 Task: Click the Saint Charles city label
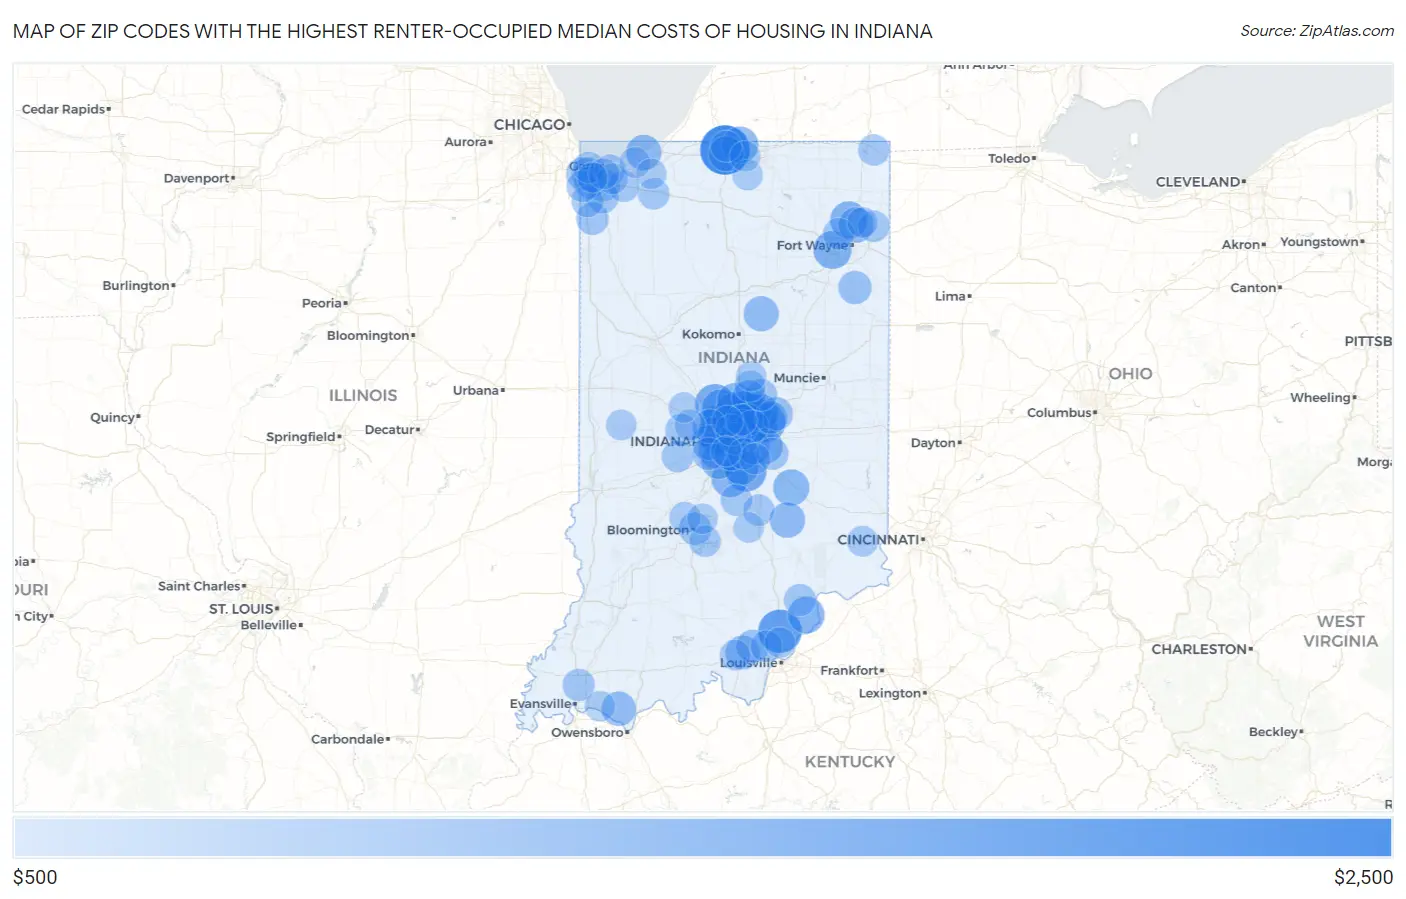tap(199, 586)
